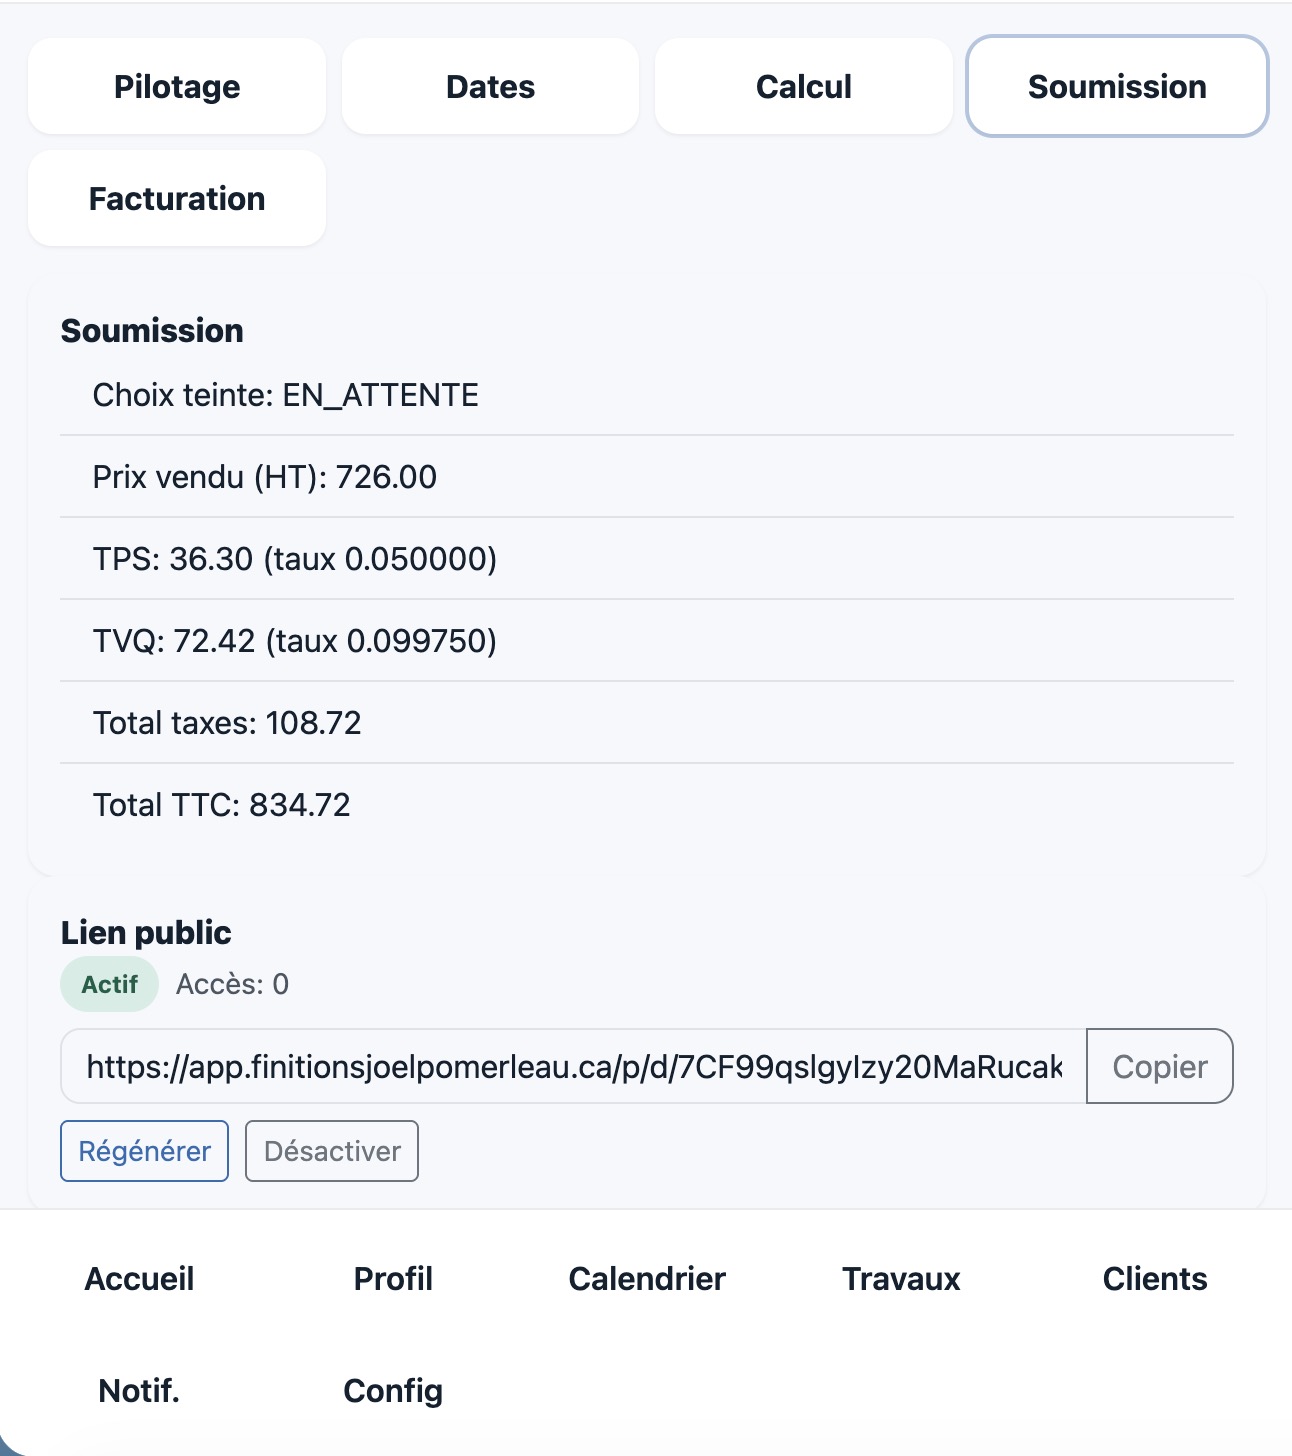Screen dimensions: 1292x1456
Task: Click the Actif status badge
Action: (x=109, y=984)
